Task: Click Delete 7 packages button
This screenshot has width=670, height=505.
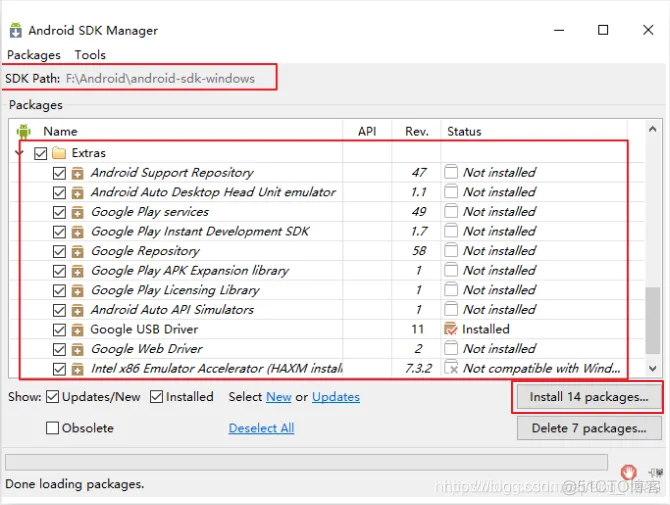Action: (x=588, y=428)
